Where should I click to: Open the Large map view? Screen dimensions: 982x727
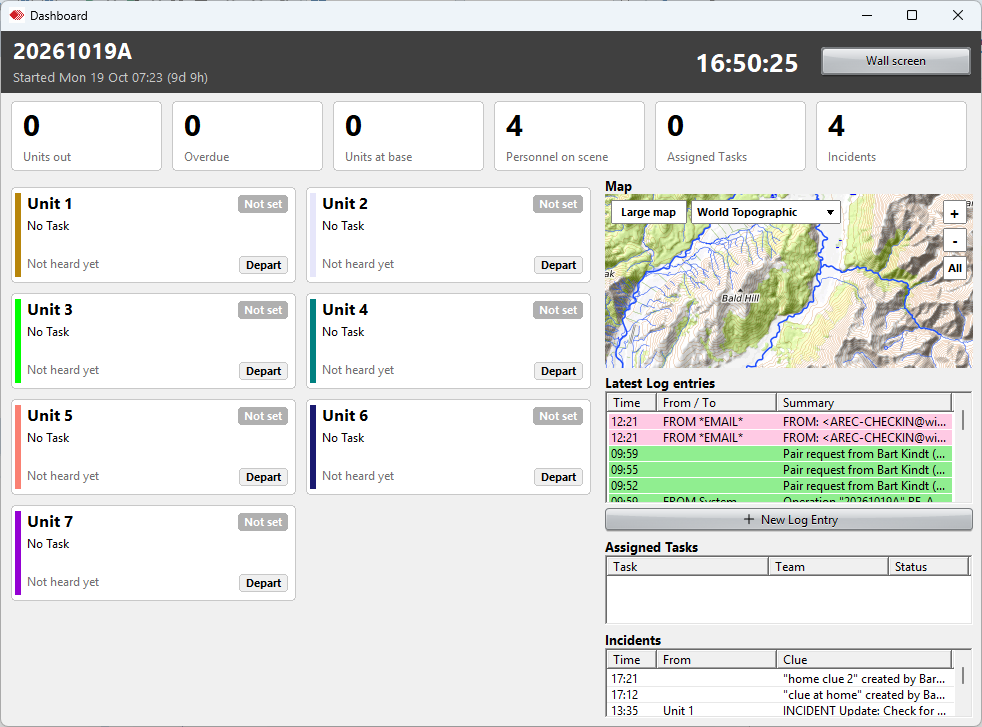click(648, 212)
